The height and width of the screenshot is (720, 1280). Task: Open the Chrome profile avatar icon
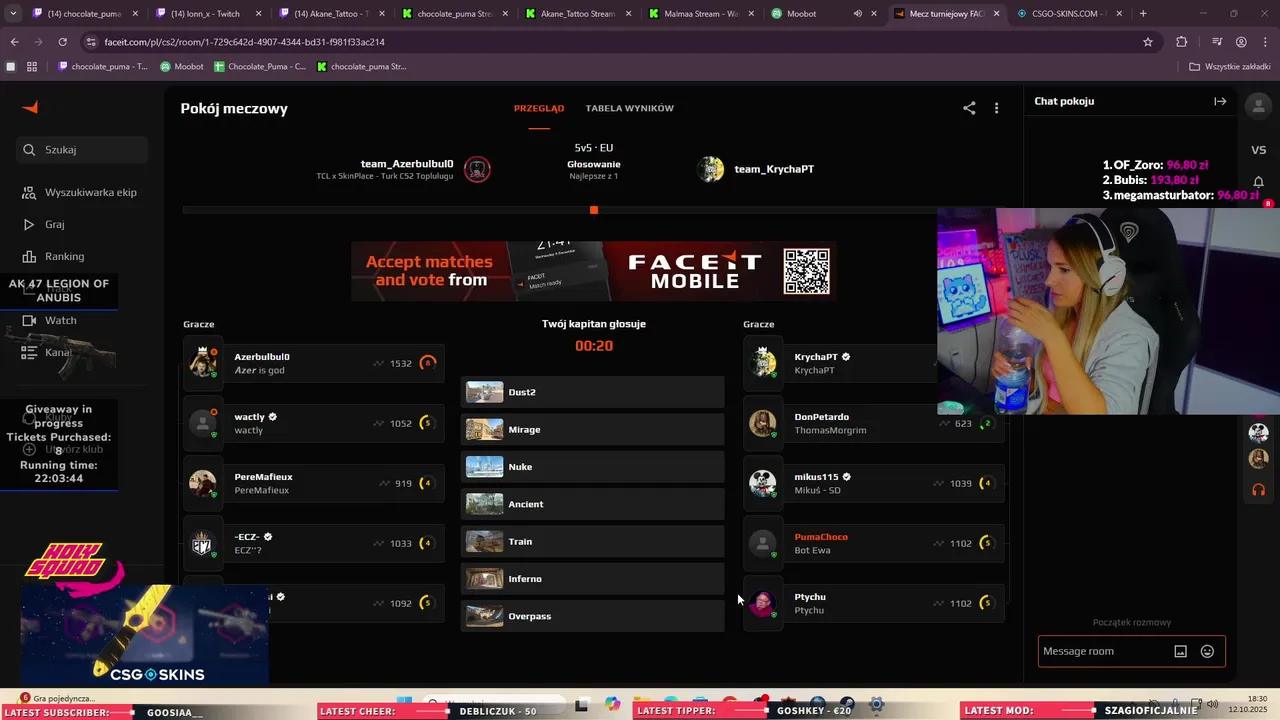click(1241, 42)
